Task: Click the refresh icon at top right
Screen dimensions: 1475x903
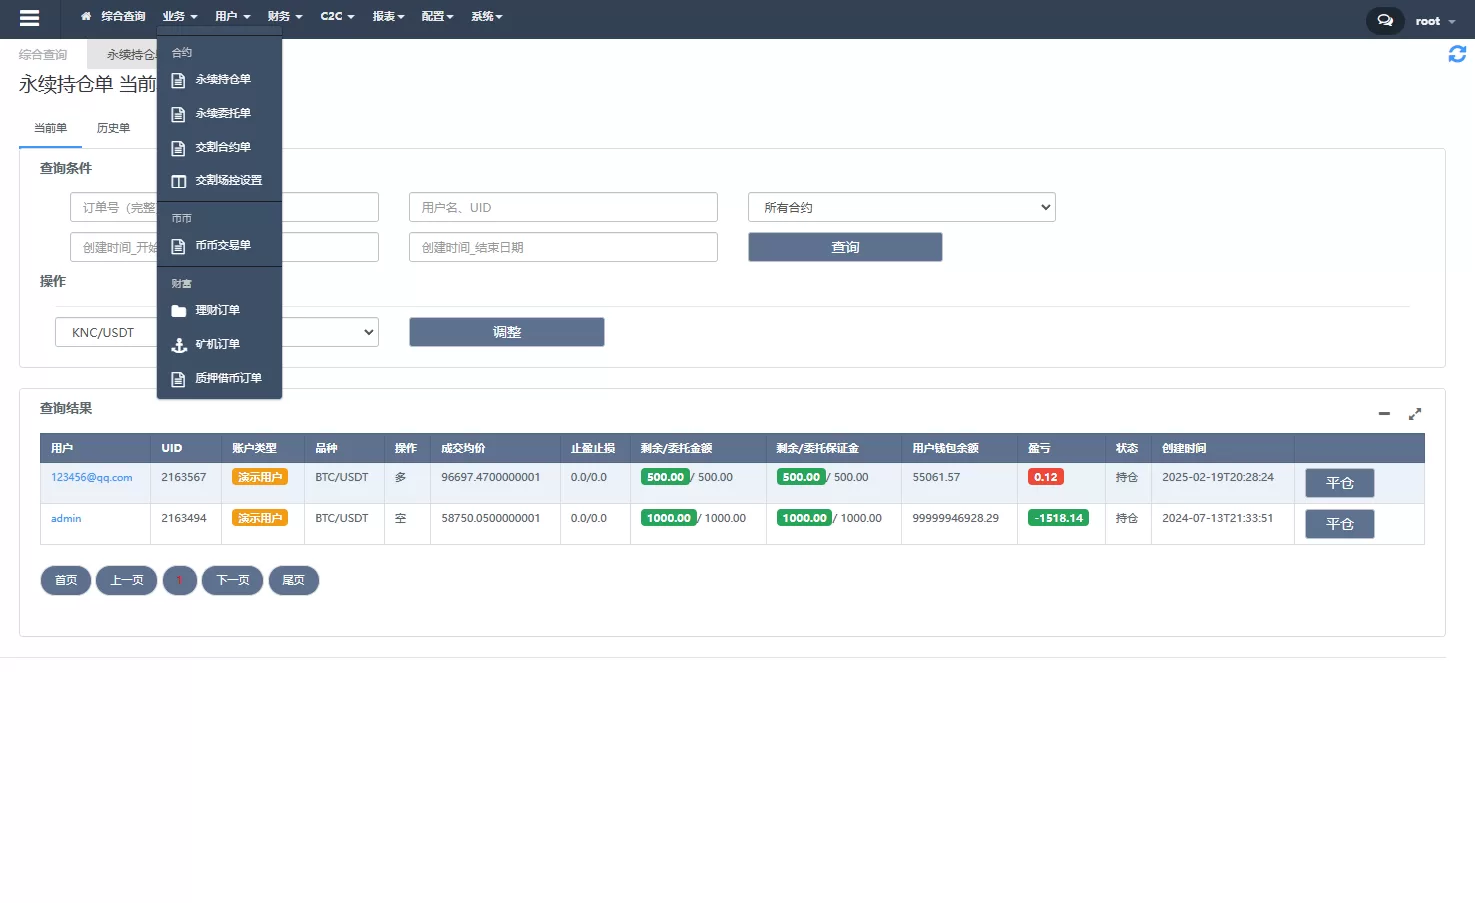Action: (x=1457, y=54)
